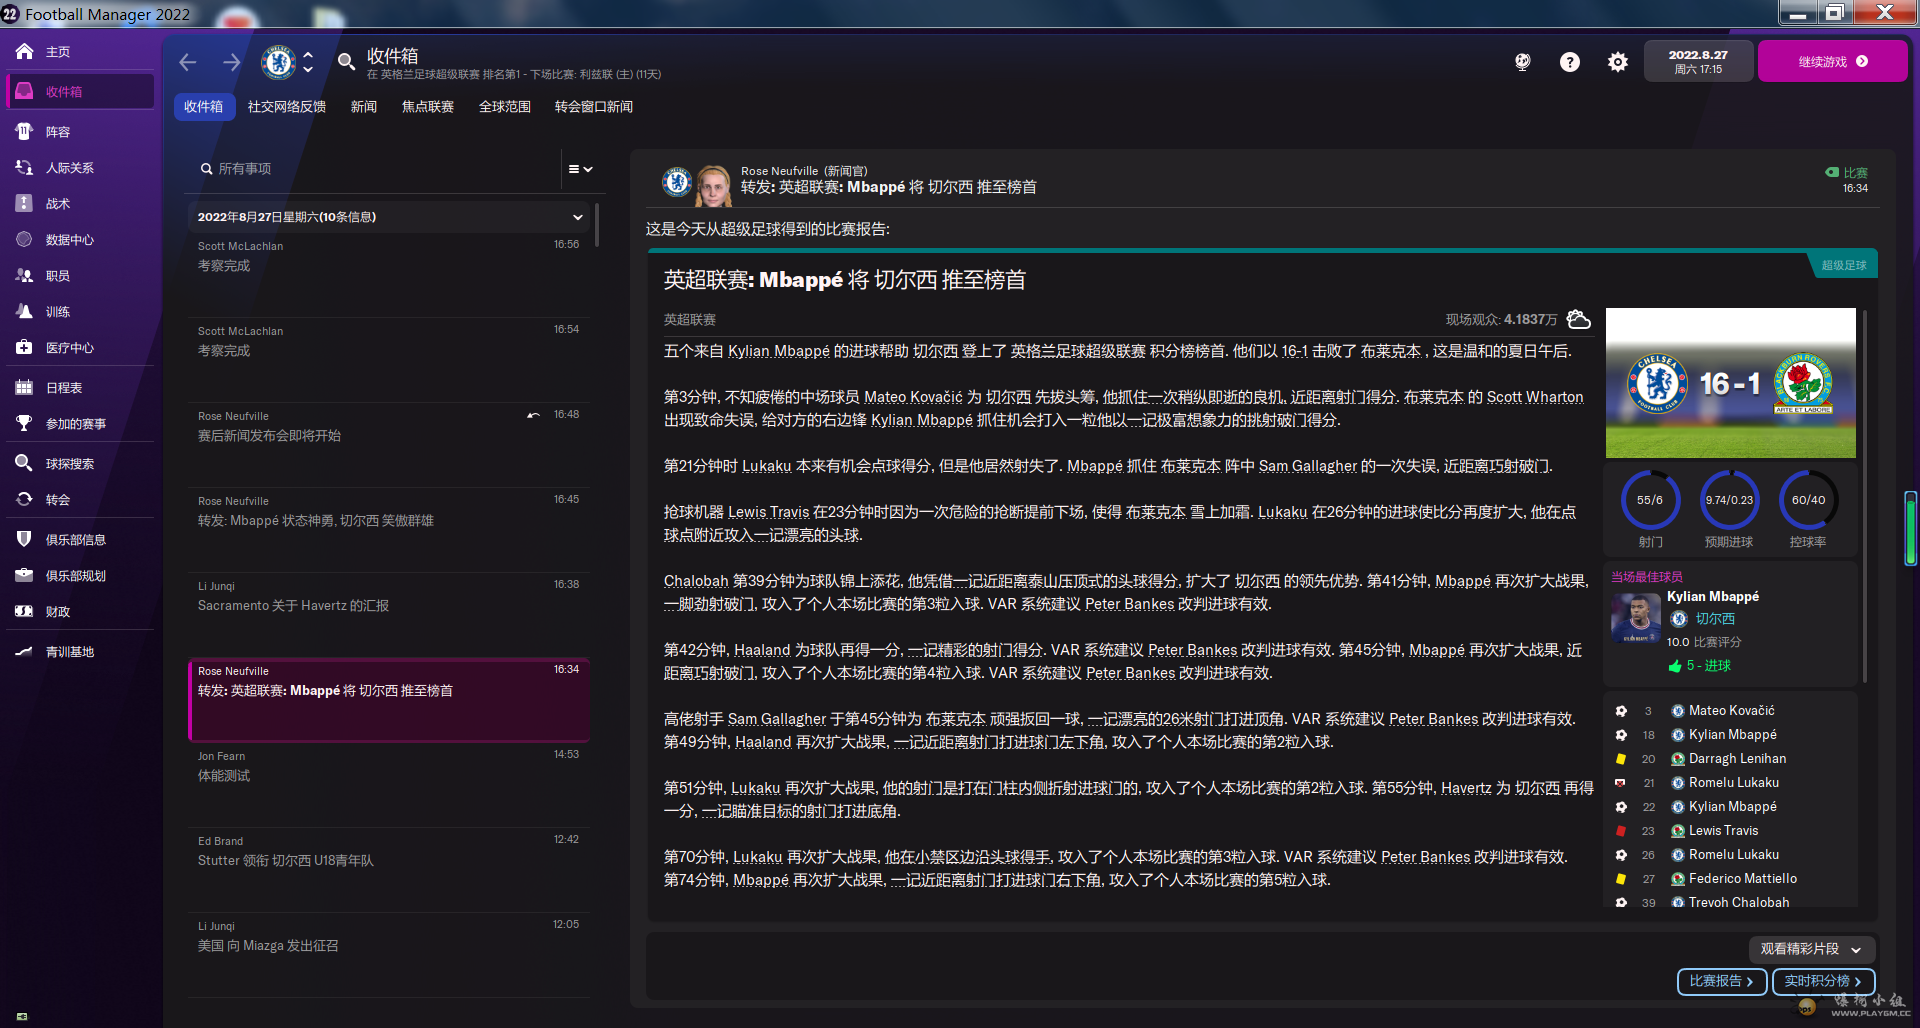Open the 收件箱 inbox sidebar icon
The width and height of the screenshot is (1920, 1028).
(x=24, y=91)
